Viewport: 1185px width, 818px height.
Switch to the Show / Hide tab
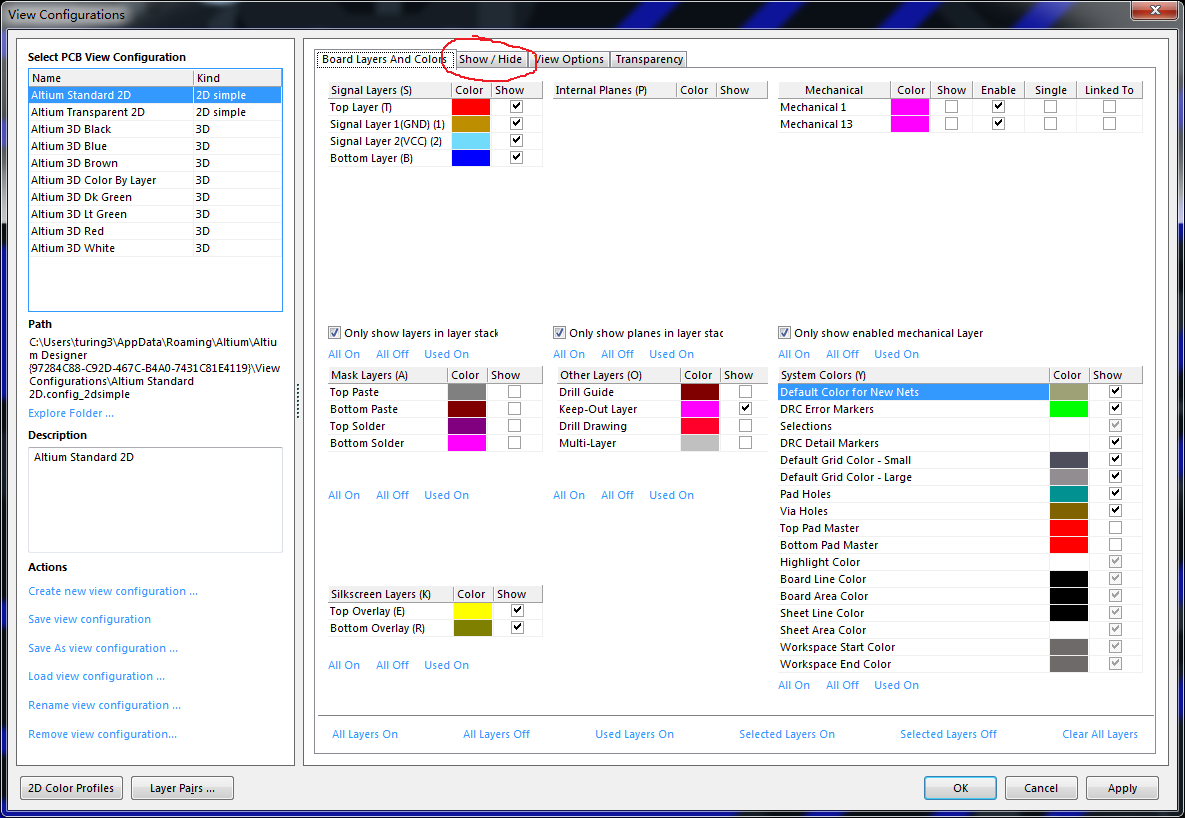pyautogui.click(x=490, y=59)
